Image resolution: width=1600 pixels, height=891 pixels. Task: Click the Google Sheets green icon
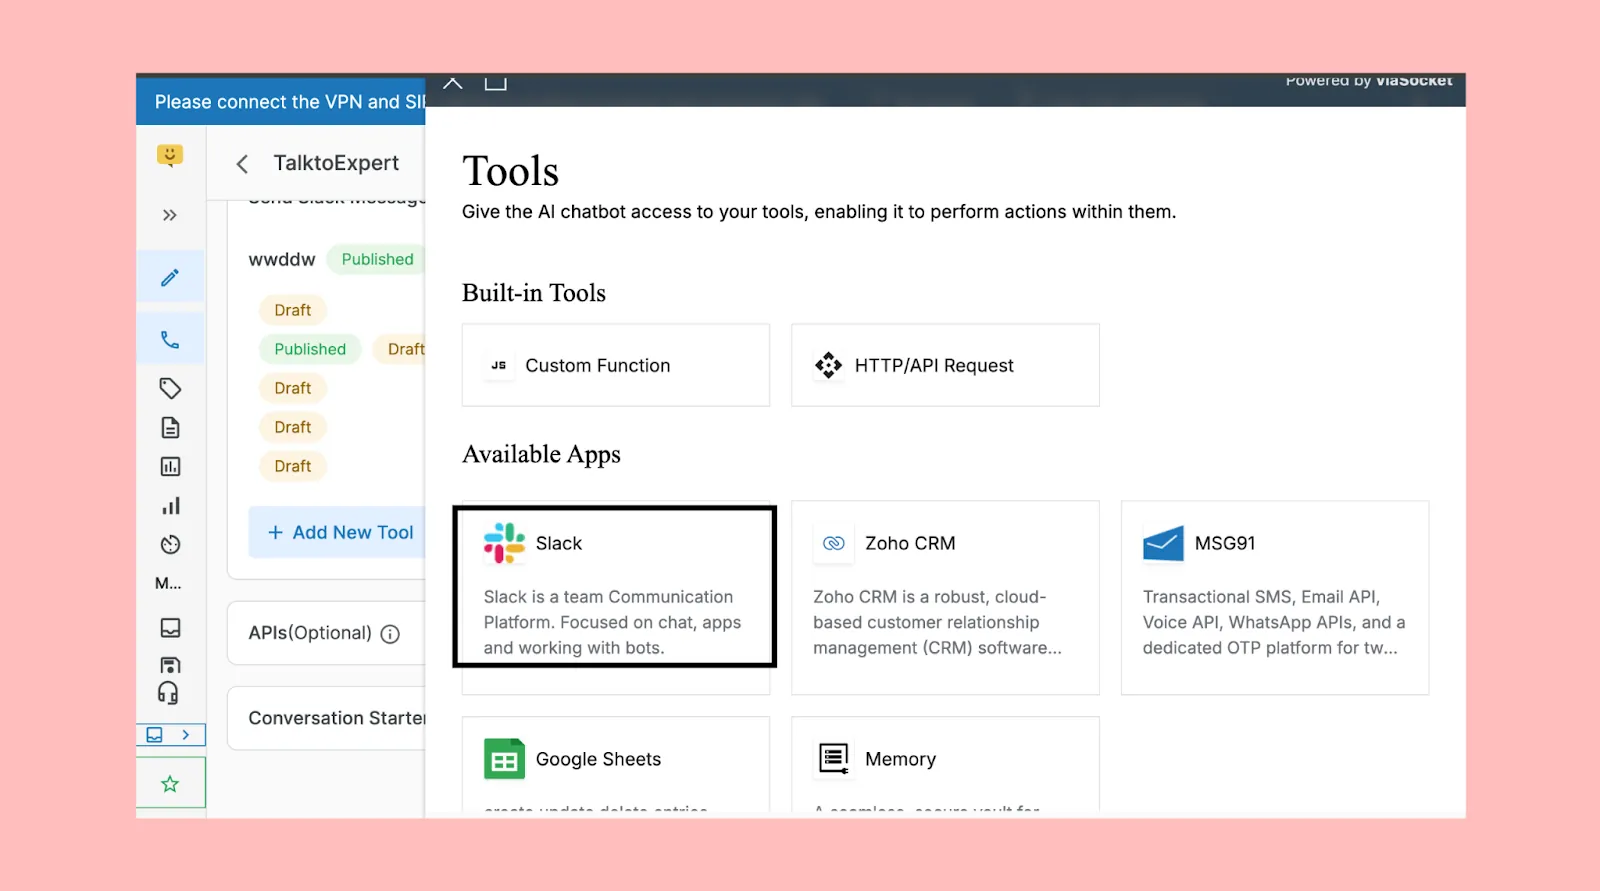504,759
